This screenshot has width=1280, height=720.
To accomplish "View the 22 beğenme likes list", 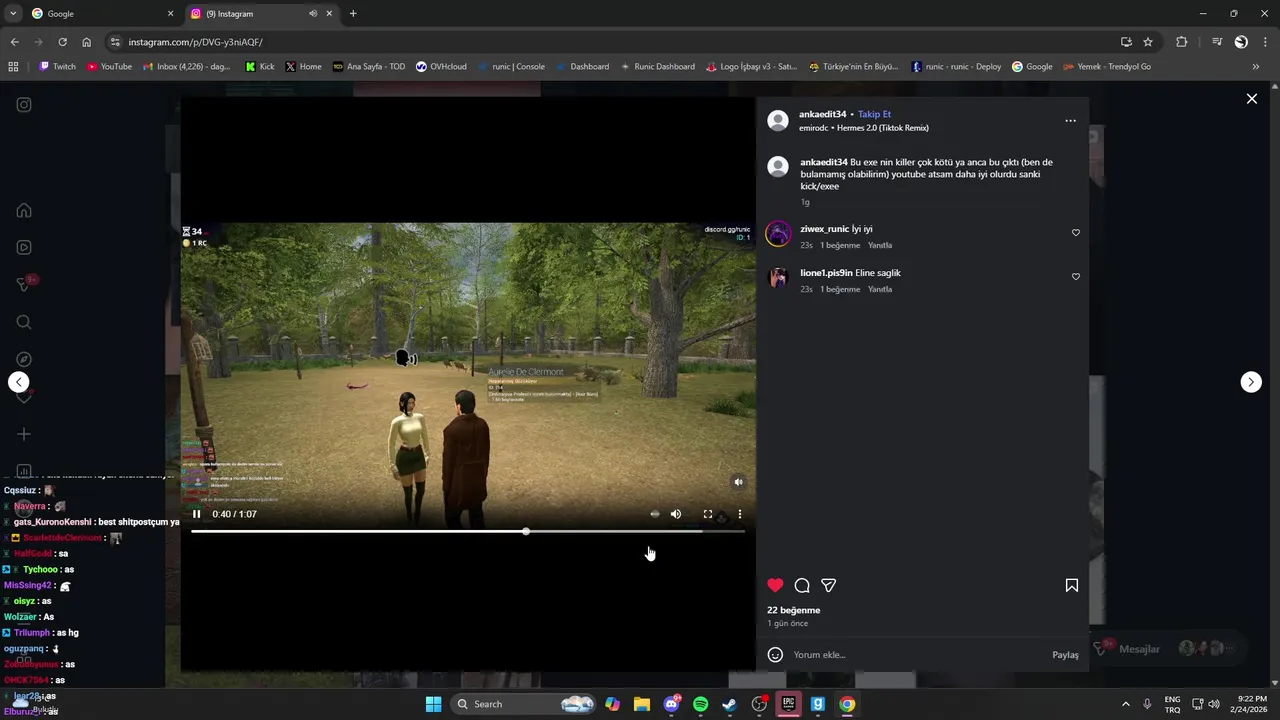I will 793,610.
